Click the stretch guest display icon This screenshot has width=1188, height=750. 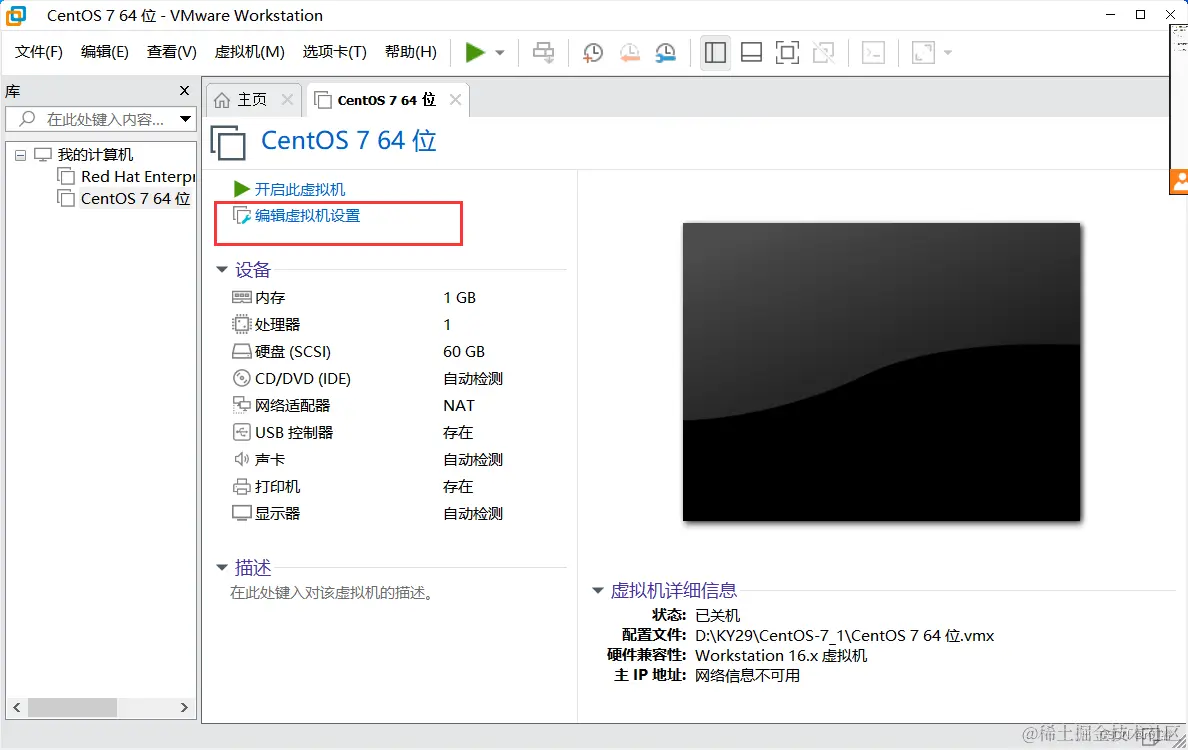(x=923, y=52)
